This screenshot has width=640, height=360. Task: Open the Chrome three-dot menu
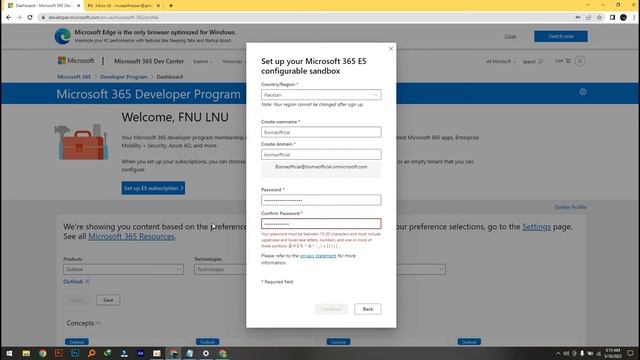(x=634, y=18)
